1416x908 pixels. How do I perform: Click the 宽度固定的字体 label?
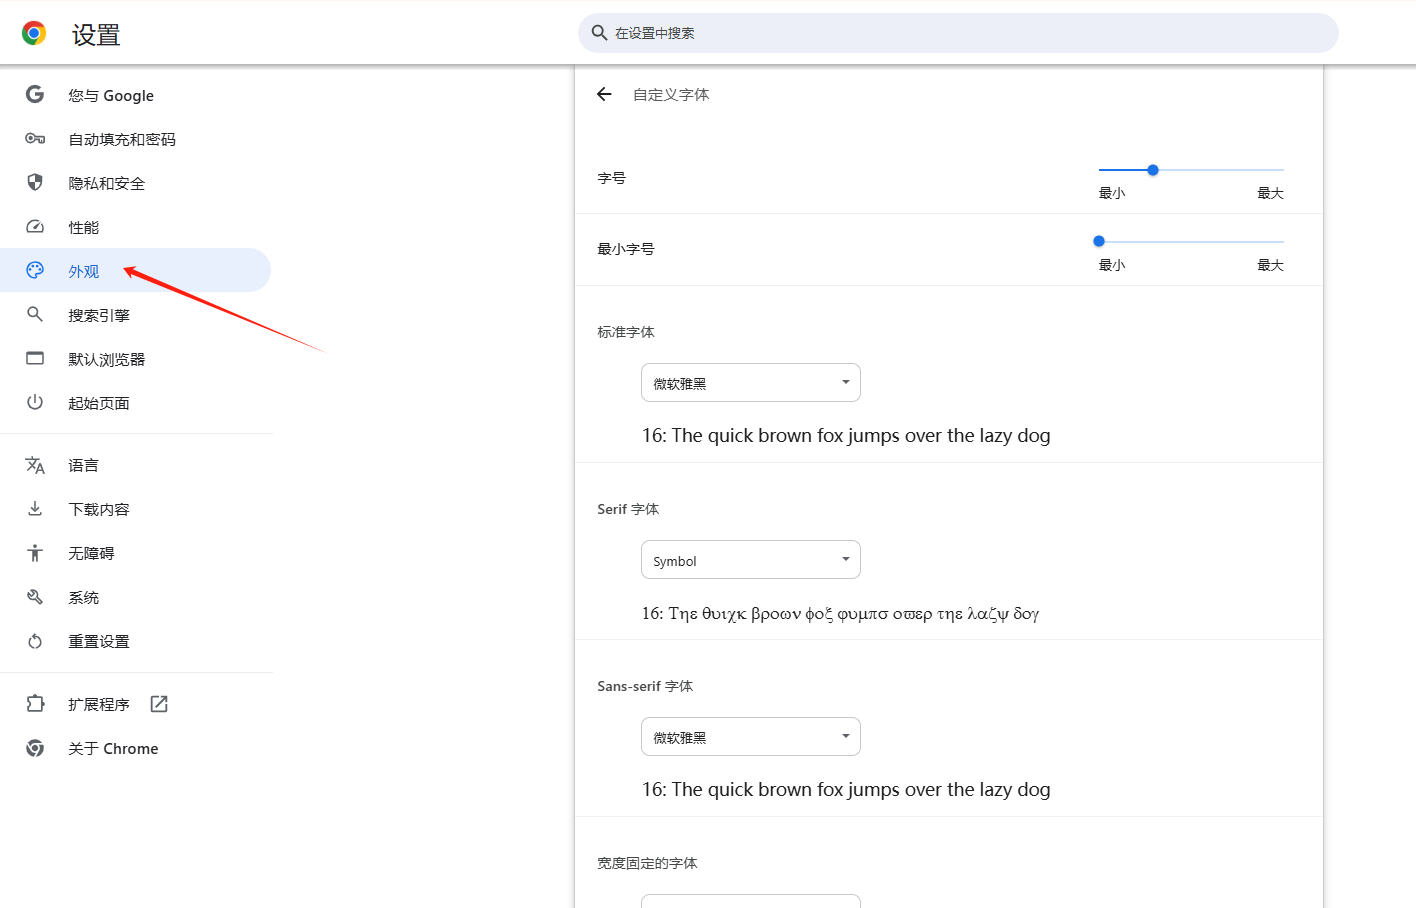tap(647, 863)
